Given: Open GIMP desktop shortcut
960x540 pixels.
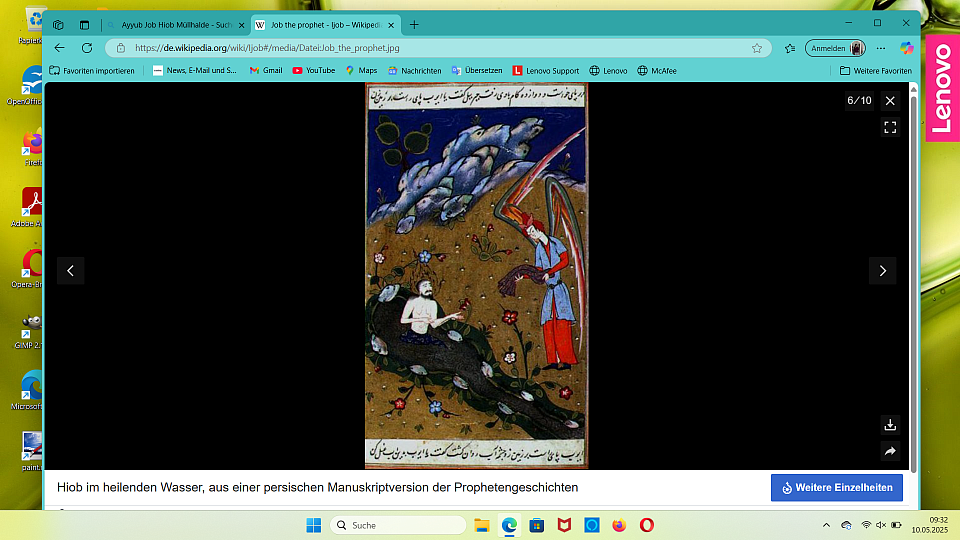Looking at the screenshot, I should click(x=29, y=331).
